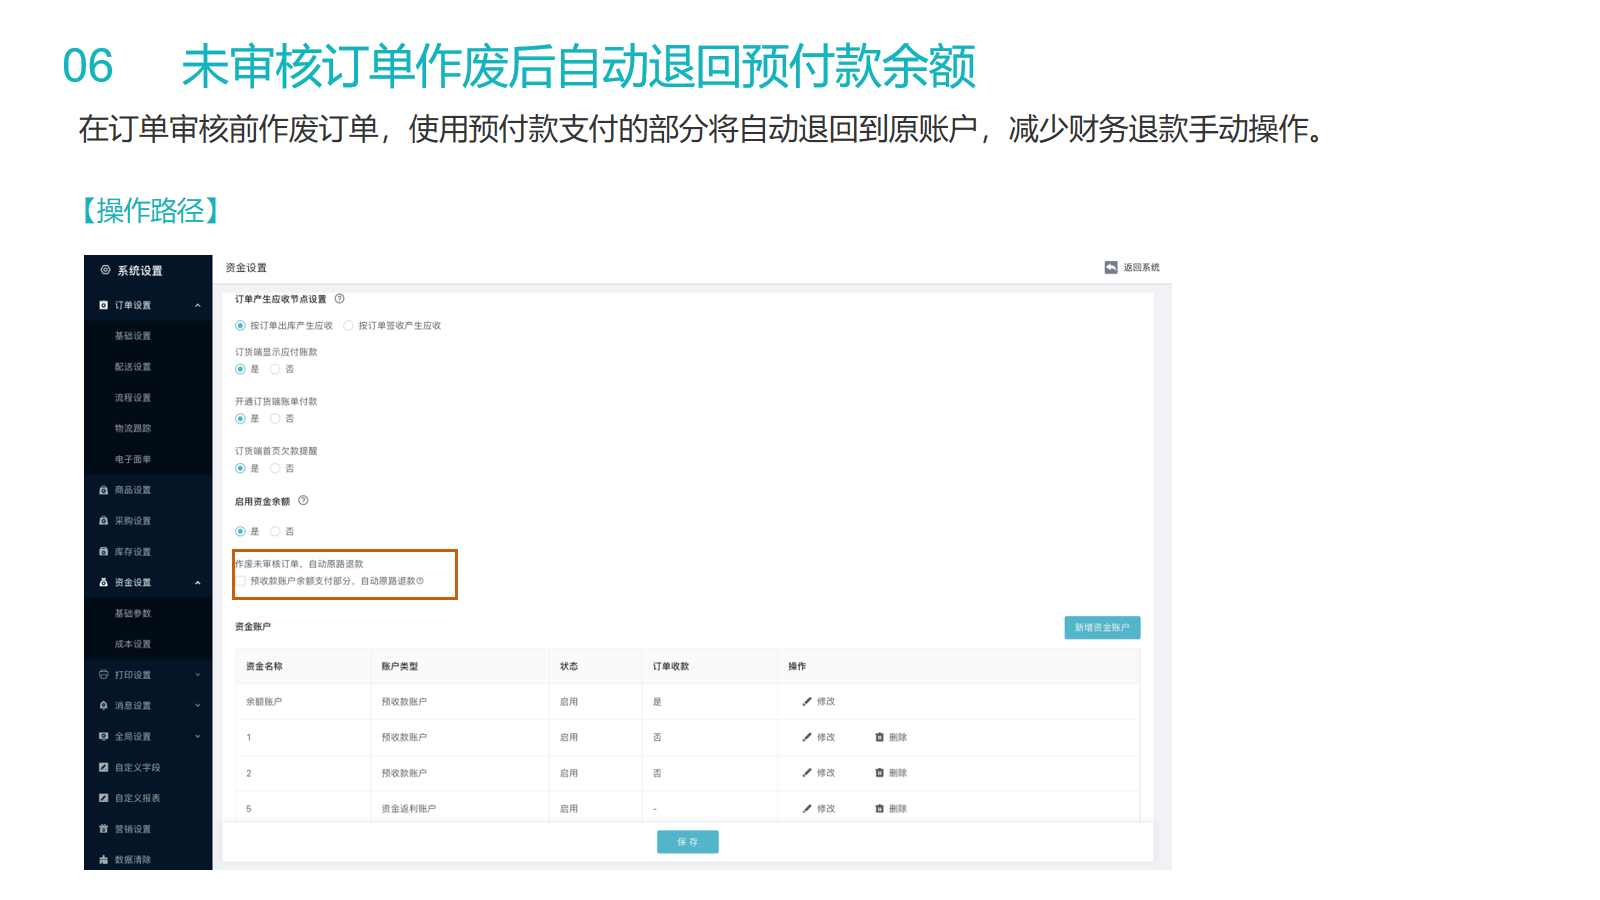Image resolution: width=1600 pixels, height=900 pixels.
Task: Click help icon after 自动原路退款 checkbox label
Action: coord(420,581)
